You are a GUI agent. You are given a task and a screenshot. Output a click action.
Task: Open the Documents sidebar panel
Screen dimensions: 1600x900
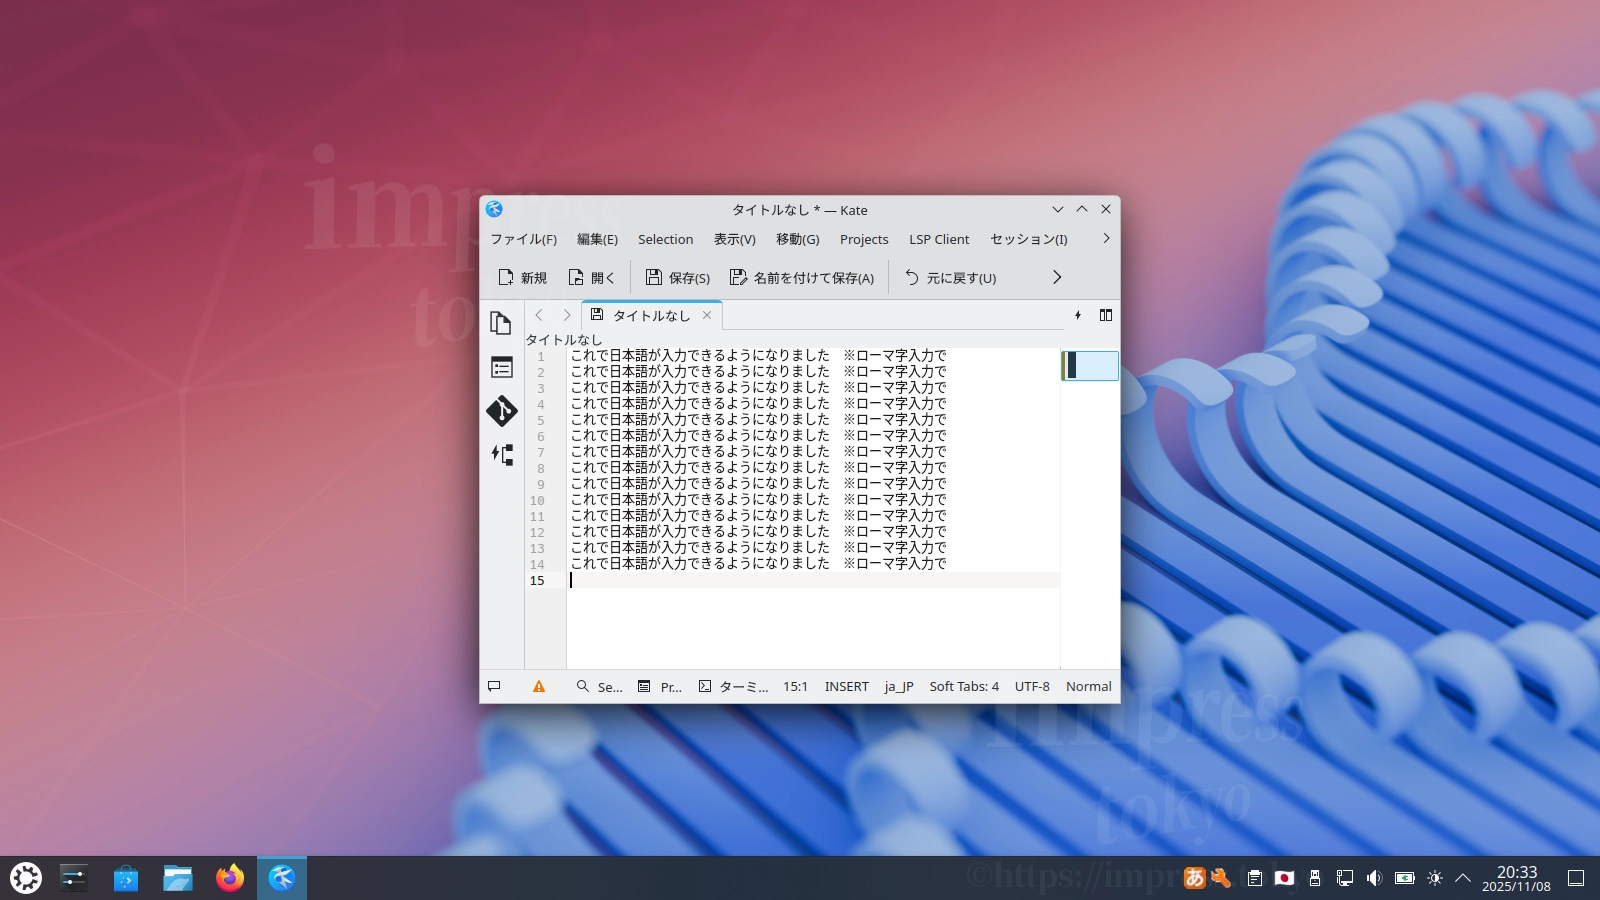[x=501, y=323]
